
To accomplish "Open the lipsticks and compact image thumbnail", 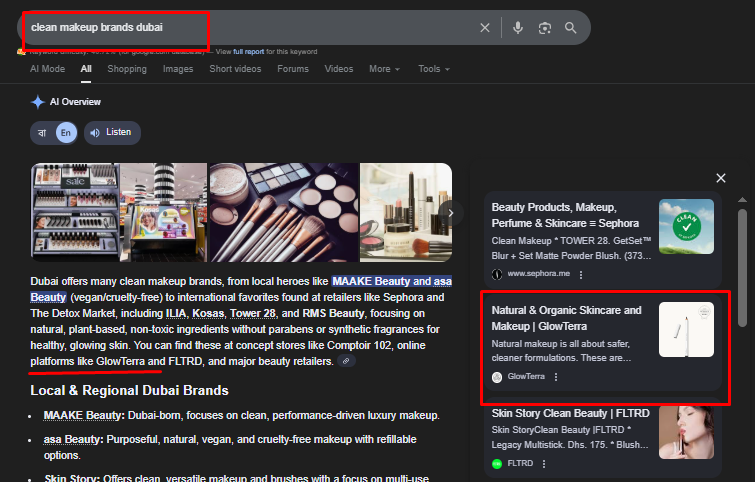I will pos(406,212).
